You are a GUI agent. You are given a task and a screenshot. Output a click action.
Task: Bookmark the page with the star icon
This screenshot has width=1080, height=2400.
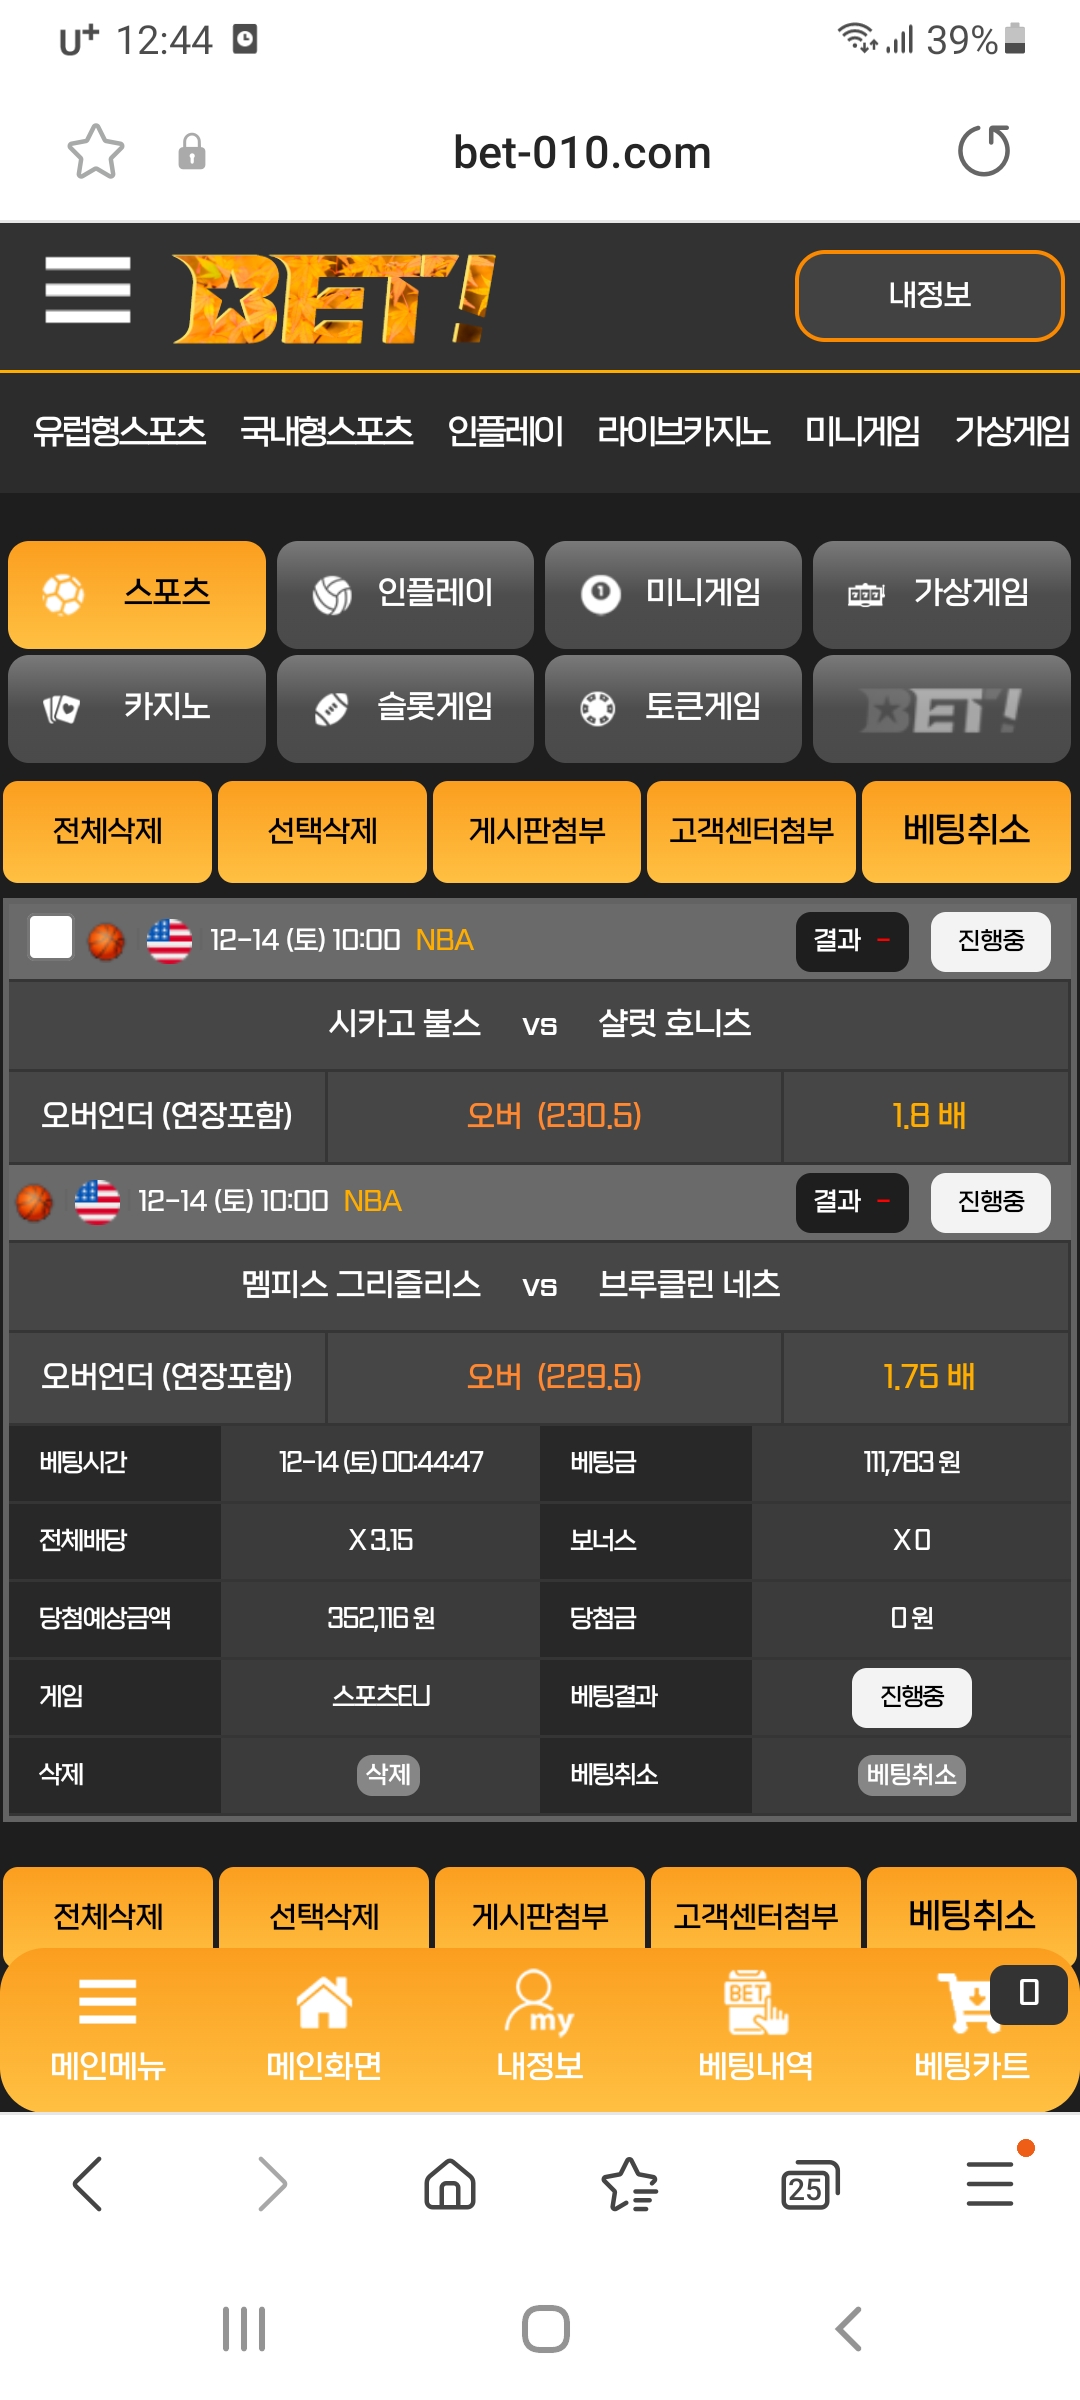coord(96,152)
